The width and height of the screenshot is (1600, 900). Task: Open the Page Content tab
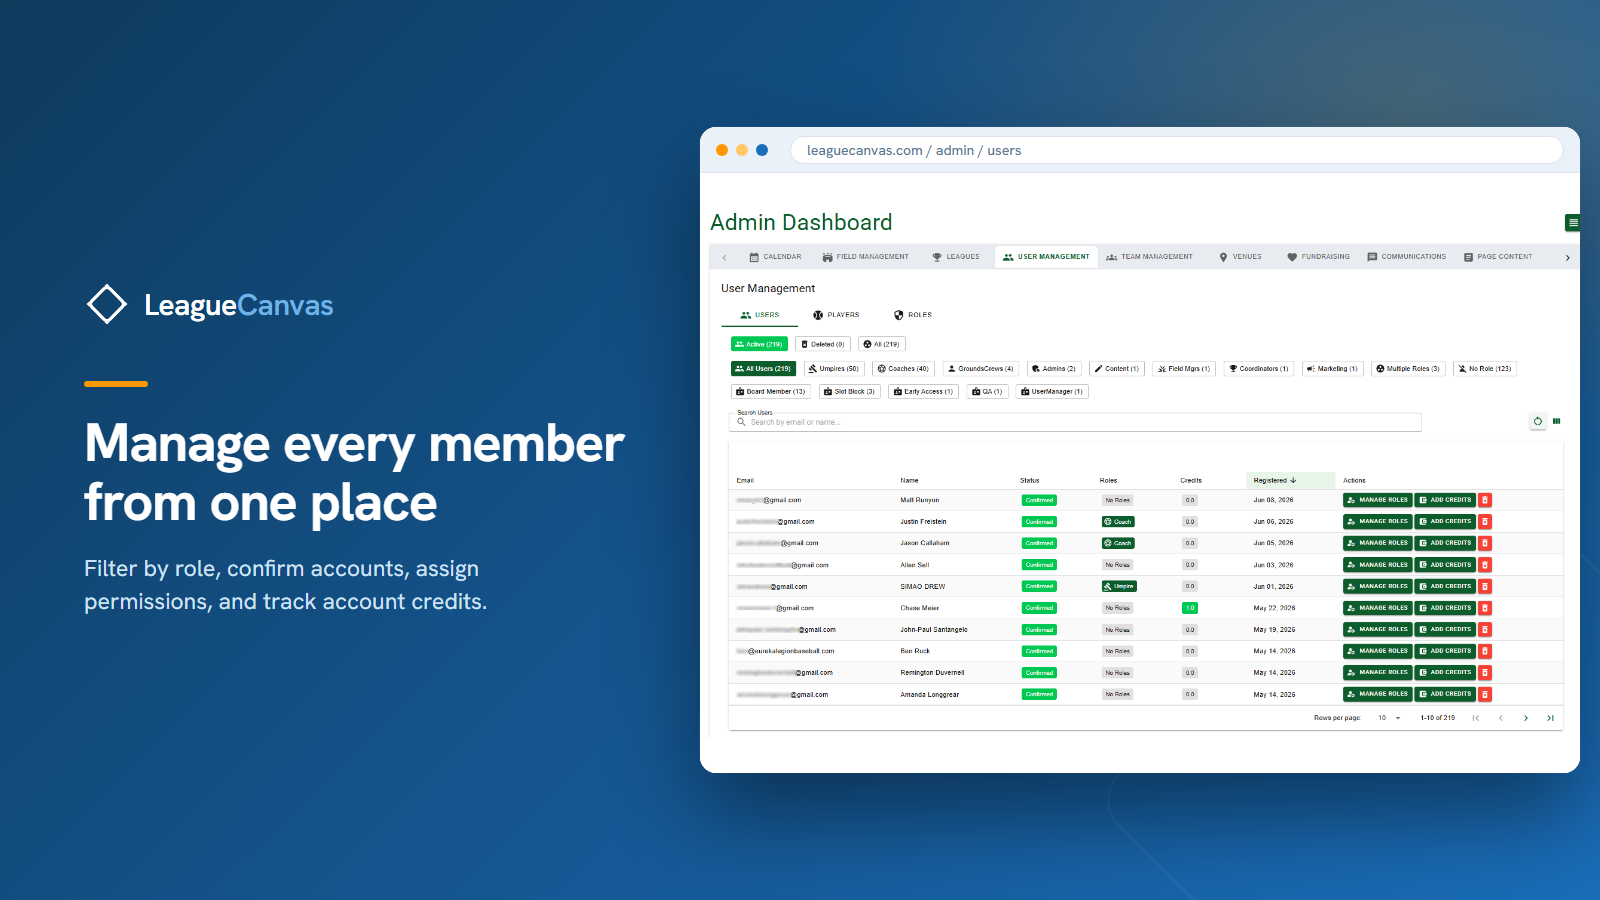[x=1498, y=257]
